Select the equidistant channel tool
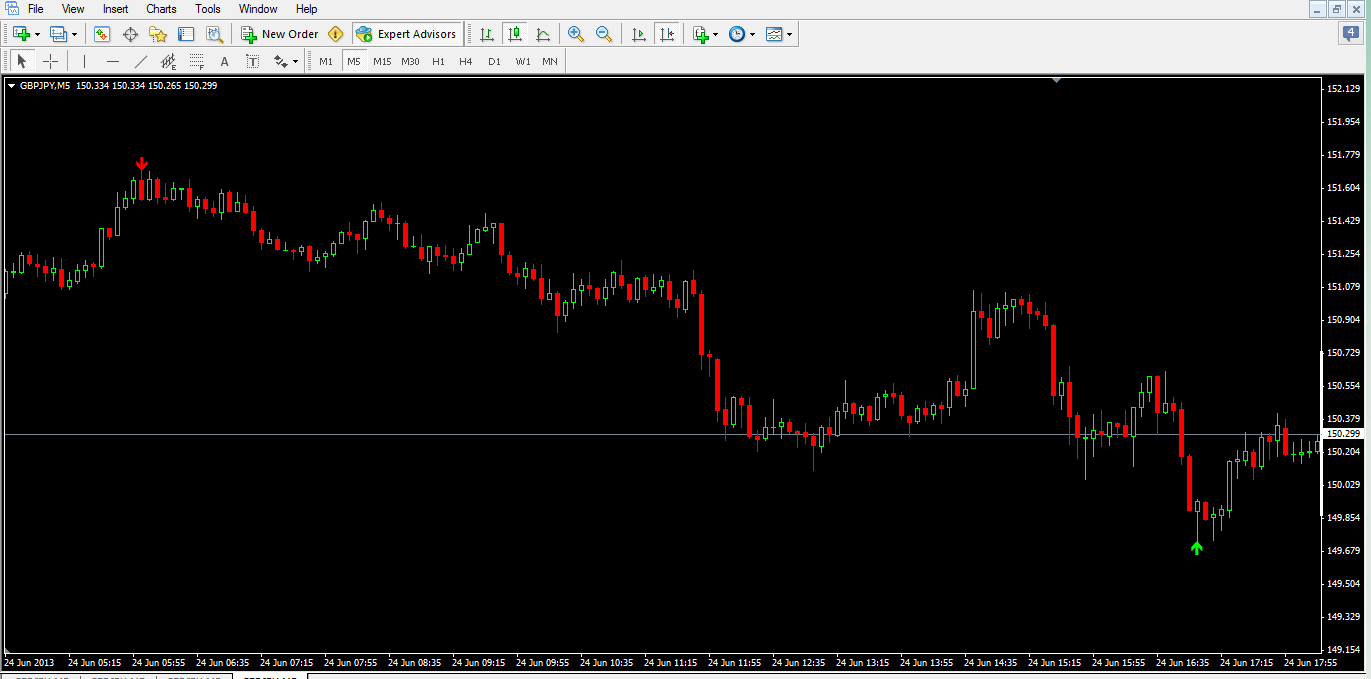1371x679 pixels. [x=169, y=61]
